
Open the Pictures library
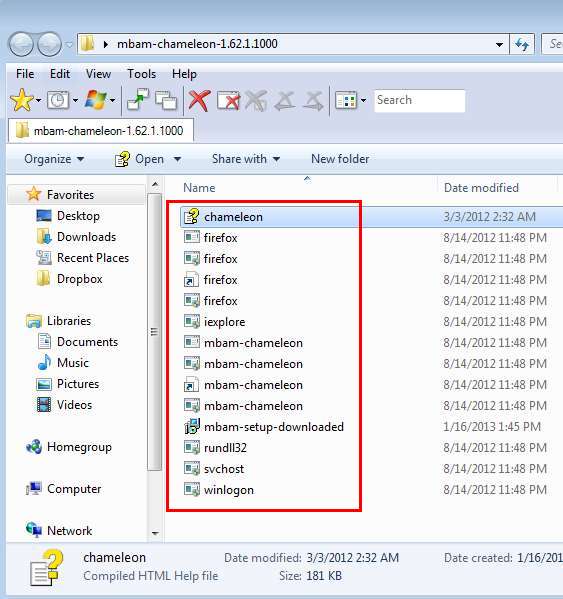[78, 384]
